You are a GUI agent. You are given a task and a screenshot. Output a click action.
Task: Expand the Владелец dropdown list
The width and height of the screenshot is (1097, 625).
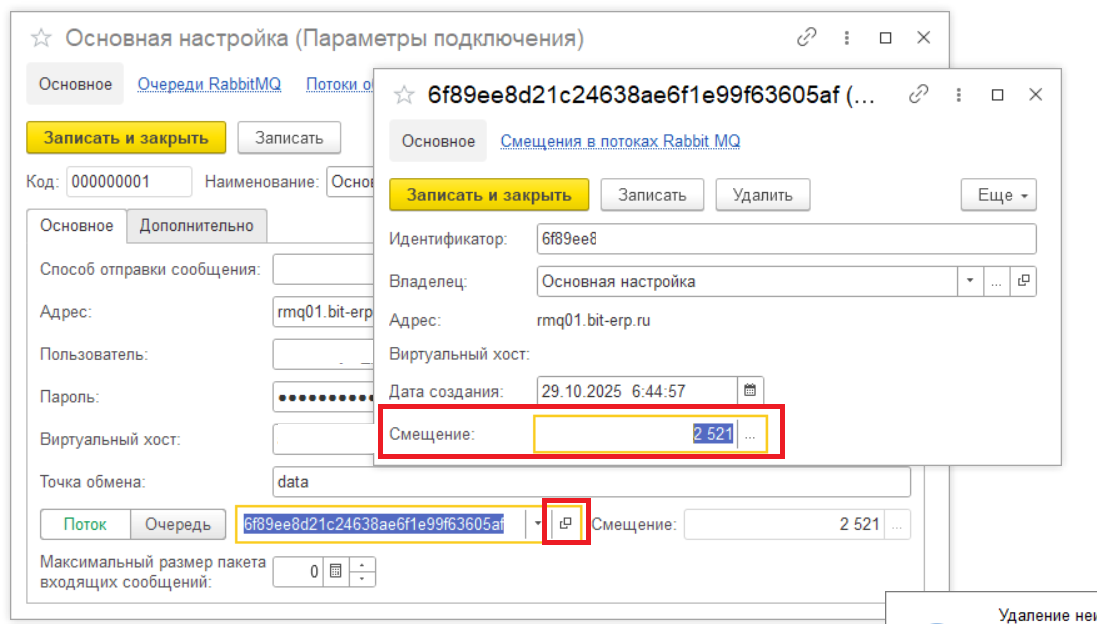(970, 281)
